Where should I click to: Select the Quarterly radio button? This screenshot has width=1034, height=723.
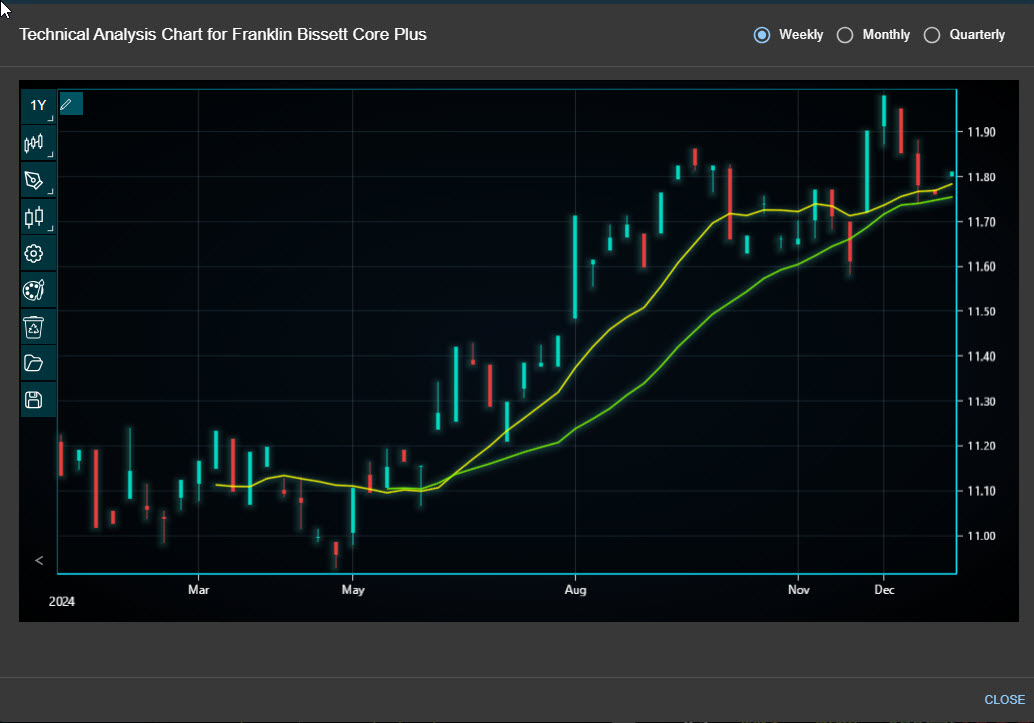pyautogui.click(x=932, y=35)
